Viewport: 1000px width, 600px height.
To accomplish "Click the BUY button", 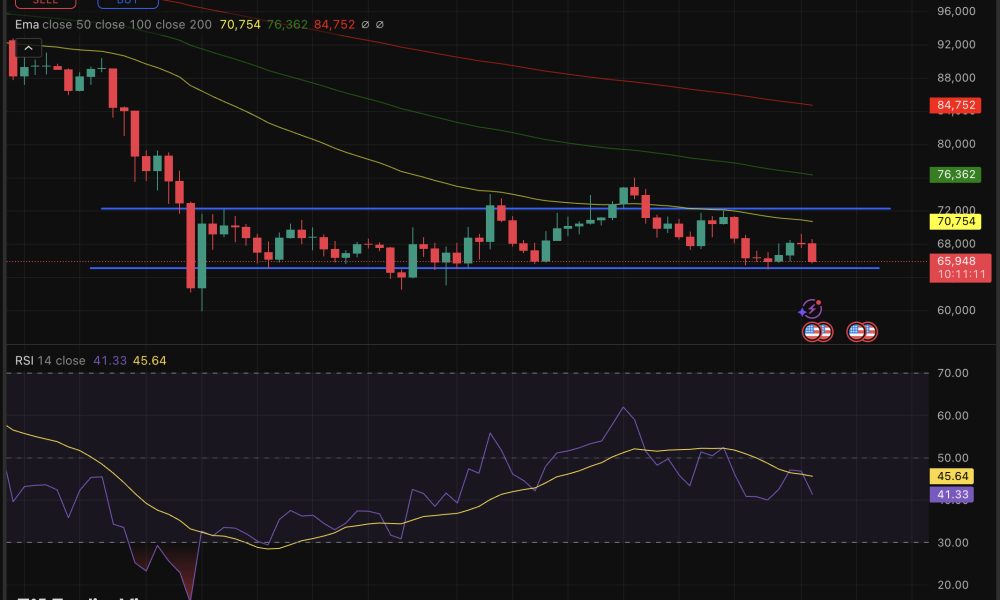I will (x=128, y=3).
